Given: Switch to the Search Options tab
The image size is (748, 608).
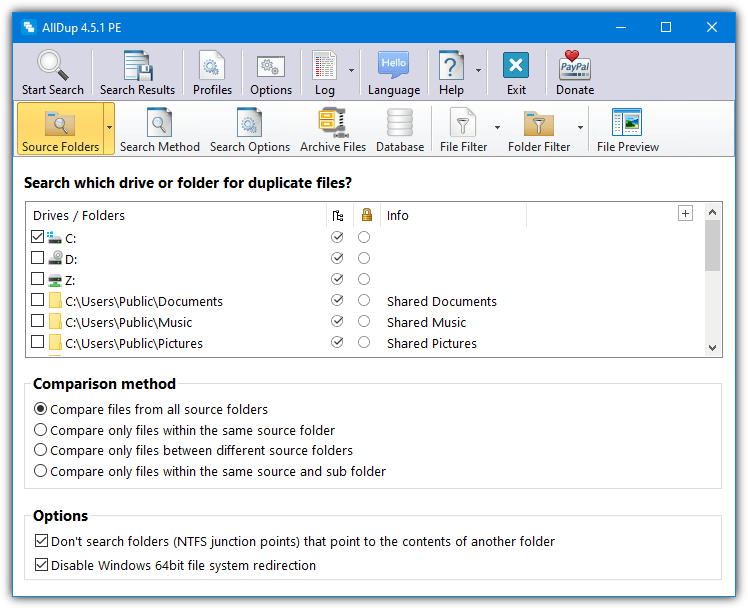Looking at the screenshot, I should click(x=249, y=130).
